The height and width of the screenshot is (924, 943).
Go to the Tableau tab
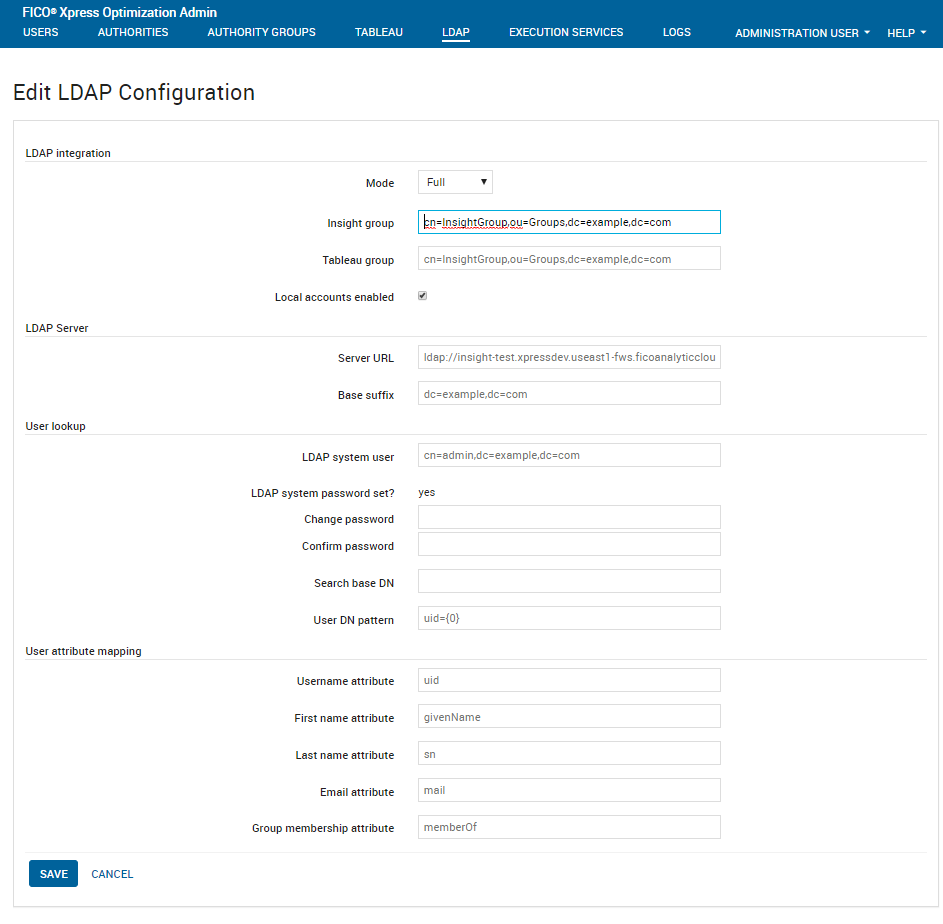pyautogui.click(x=378, y=32)
